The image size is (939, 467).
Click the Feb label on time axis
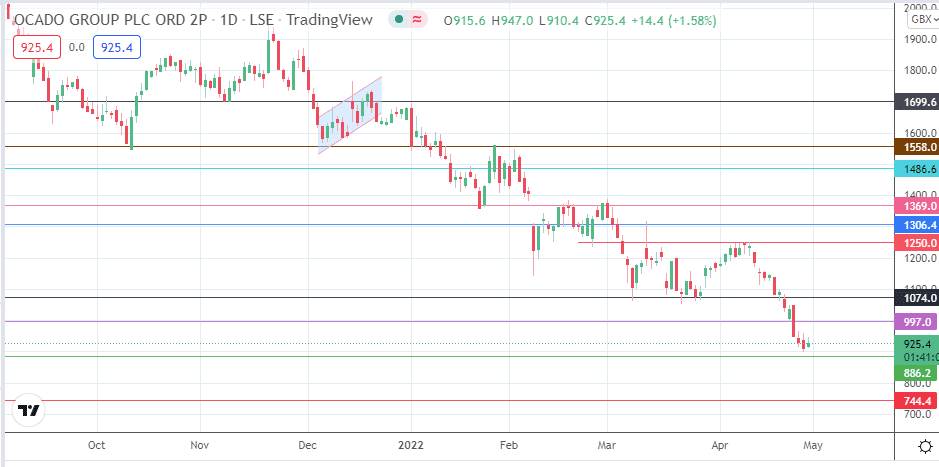509,445
